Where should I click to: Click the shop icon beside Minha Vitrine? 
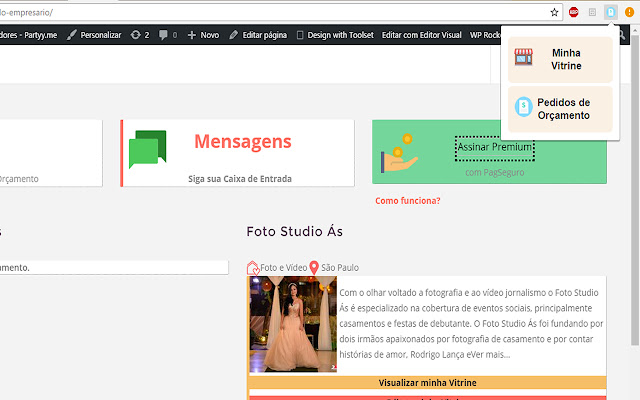click(x=523, y=57)
